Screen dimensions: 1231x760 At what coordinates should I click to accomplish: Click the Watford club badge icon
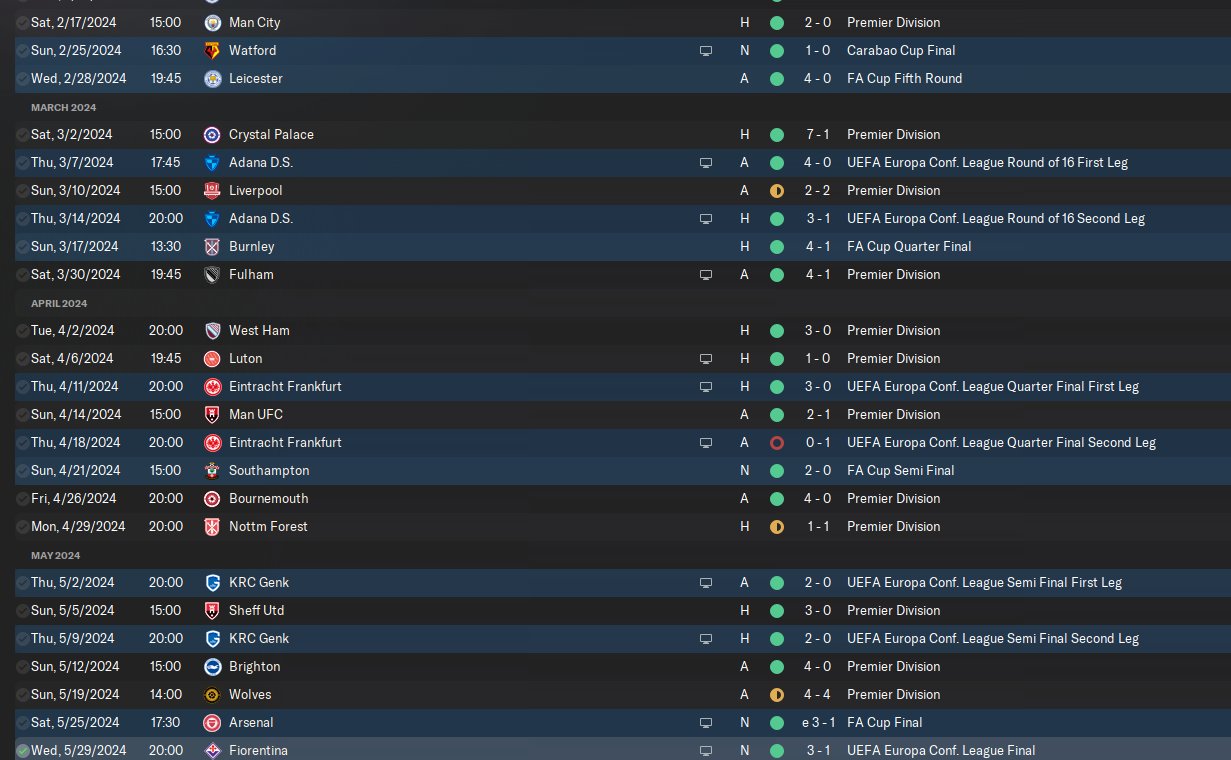pos(212,50)
